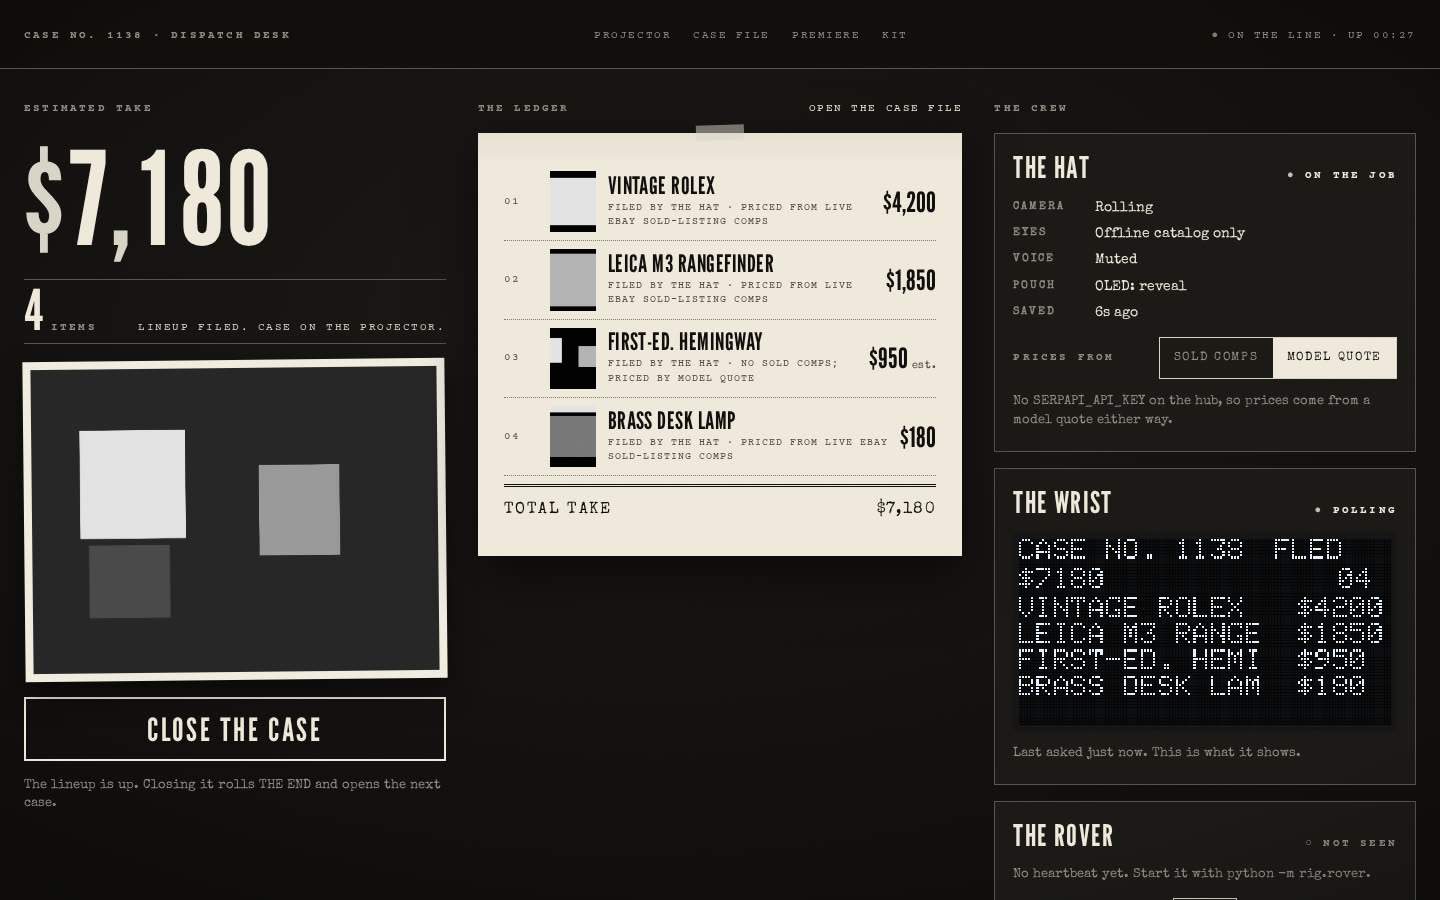The width and height of the screenshot is (1440, 900).
Task: Click The Hat's On The Job status
Action: (x=1342, y=175)
